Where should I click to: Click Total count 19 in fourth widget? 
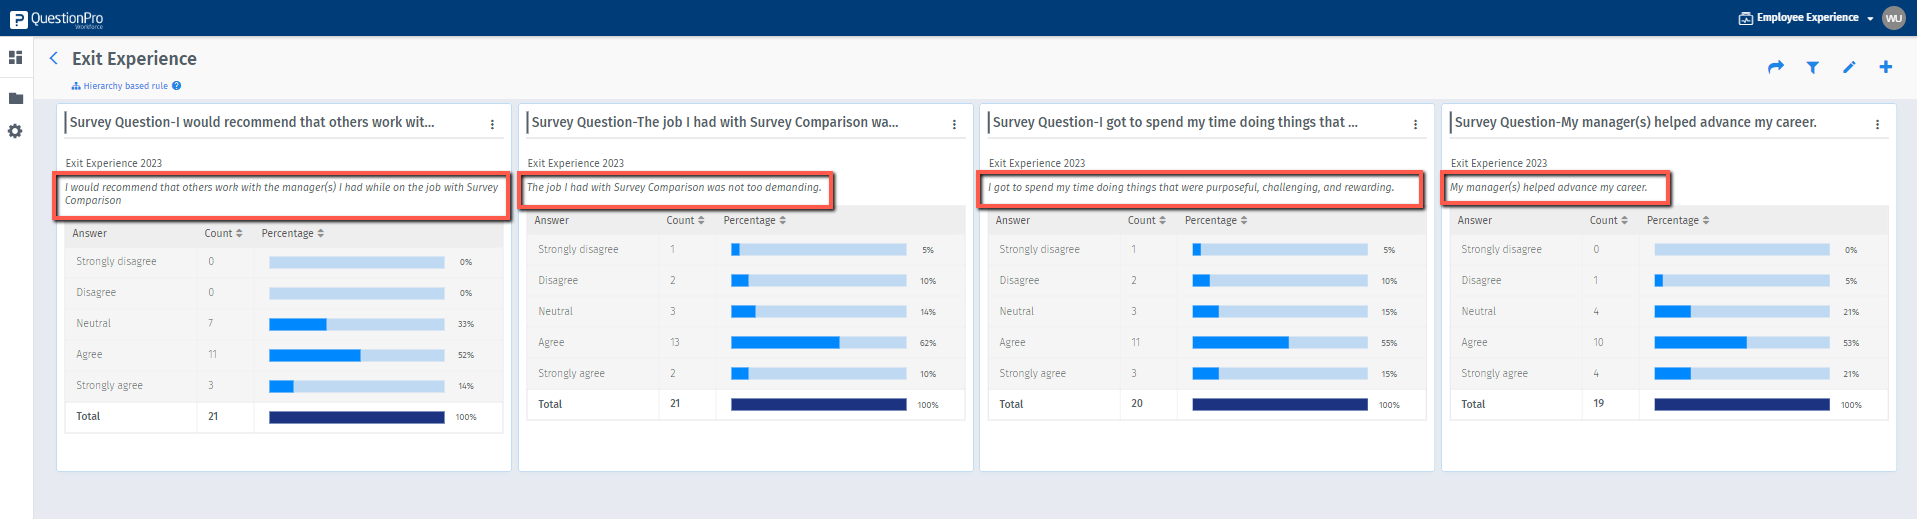click(x=1599, y=403)
